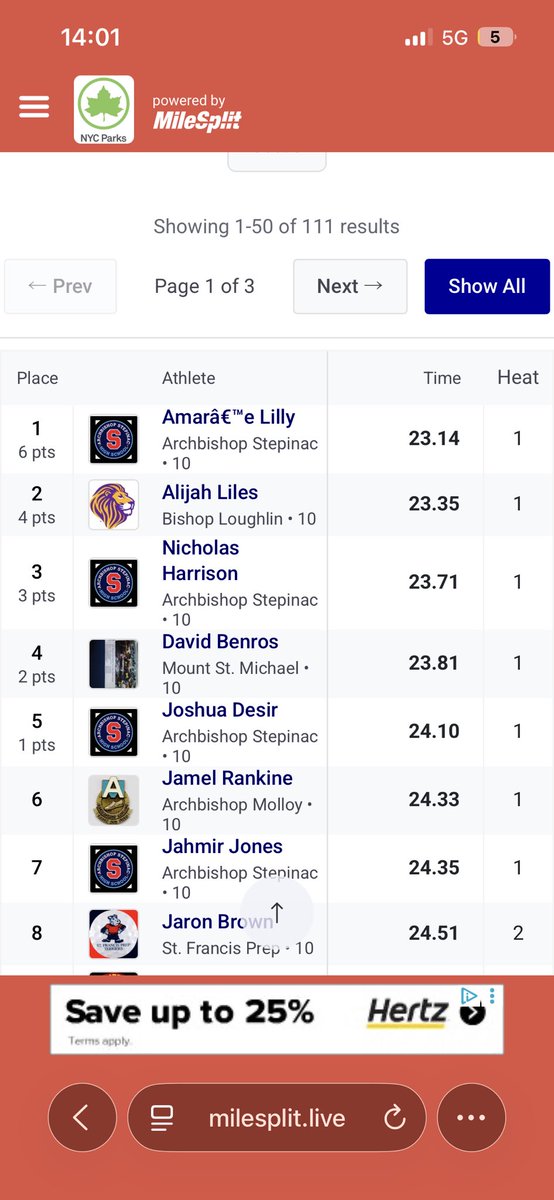Go to the Next results page

point(350,286)
